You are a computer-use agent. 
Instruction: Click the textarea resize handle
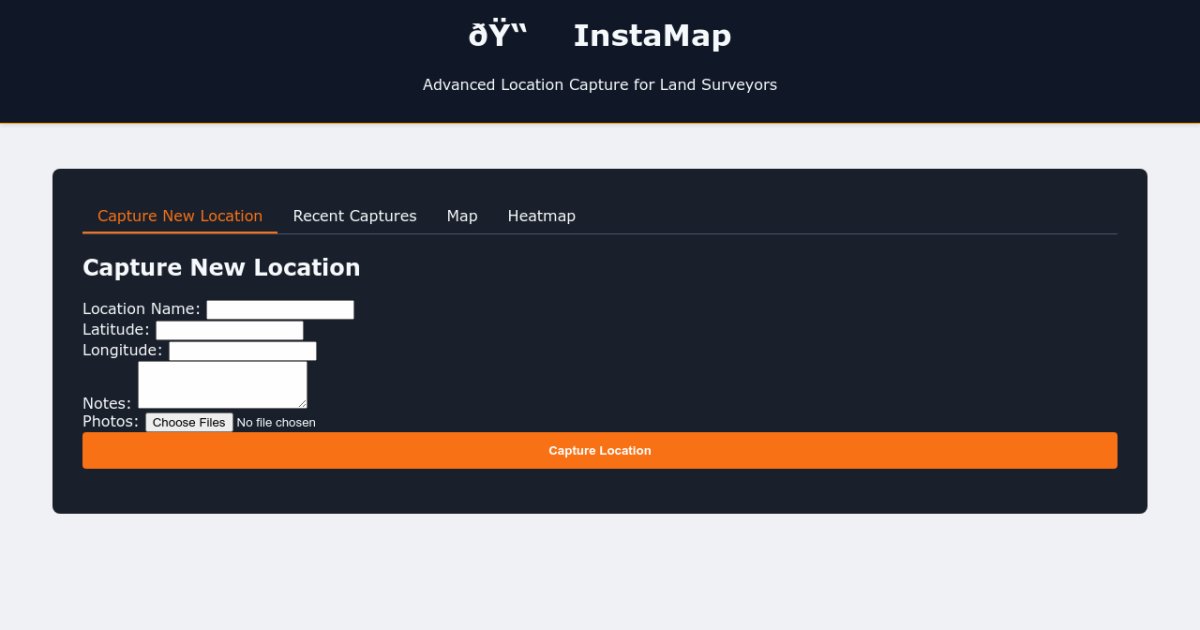click(x=303, y=404)
